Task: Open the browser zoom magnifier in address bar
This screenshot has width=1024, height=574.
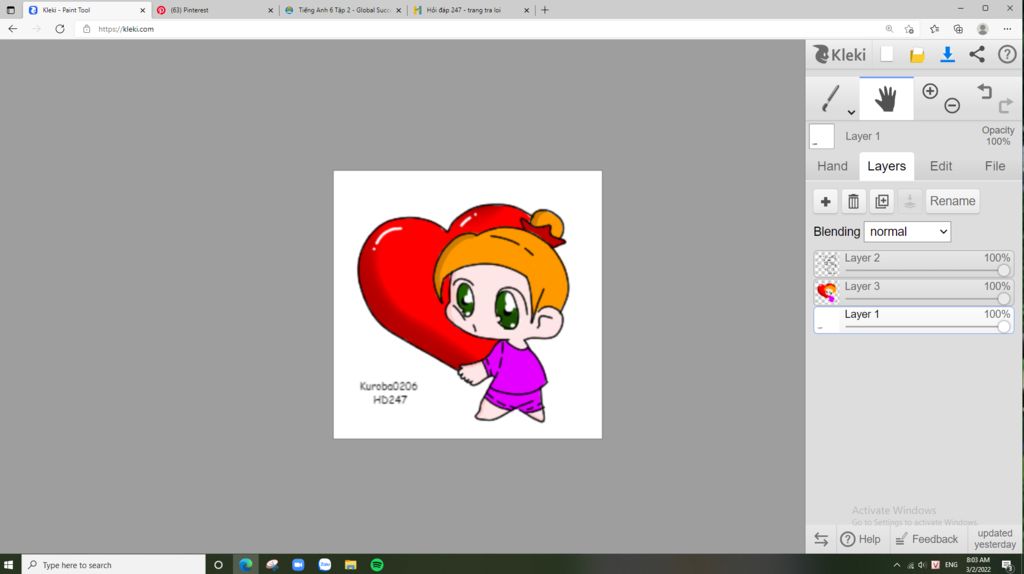Action: tap(889, 29)
